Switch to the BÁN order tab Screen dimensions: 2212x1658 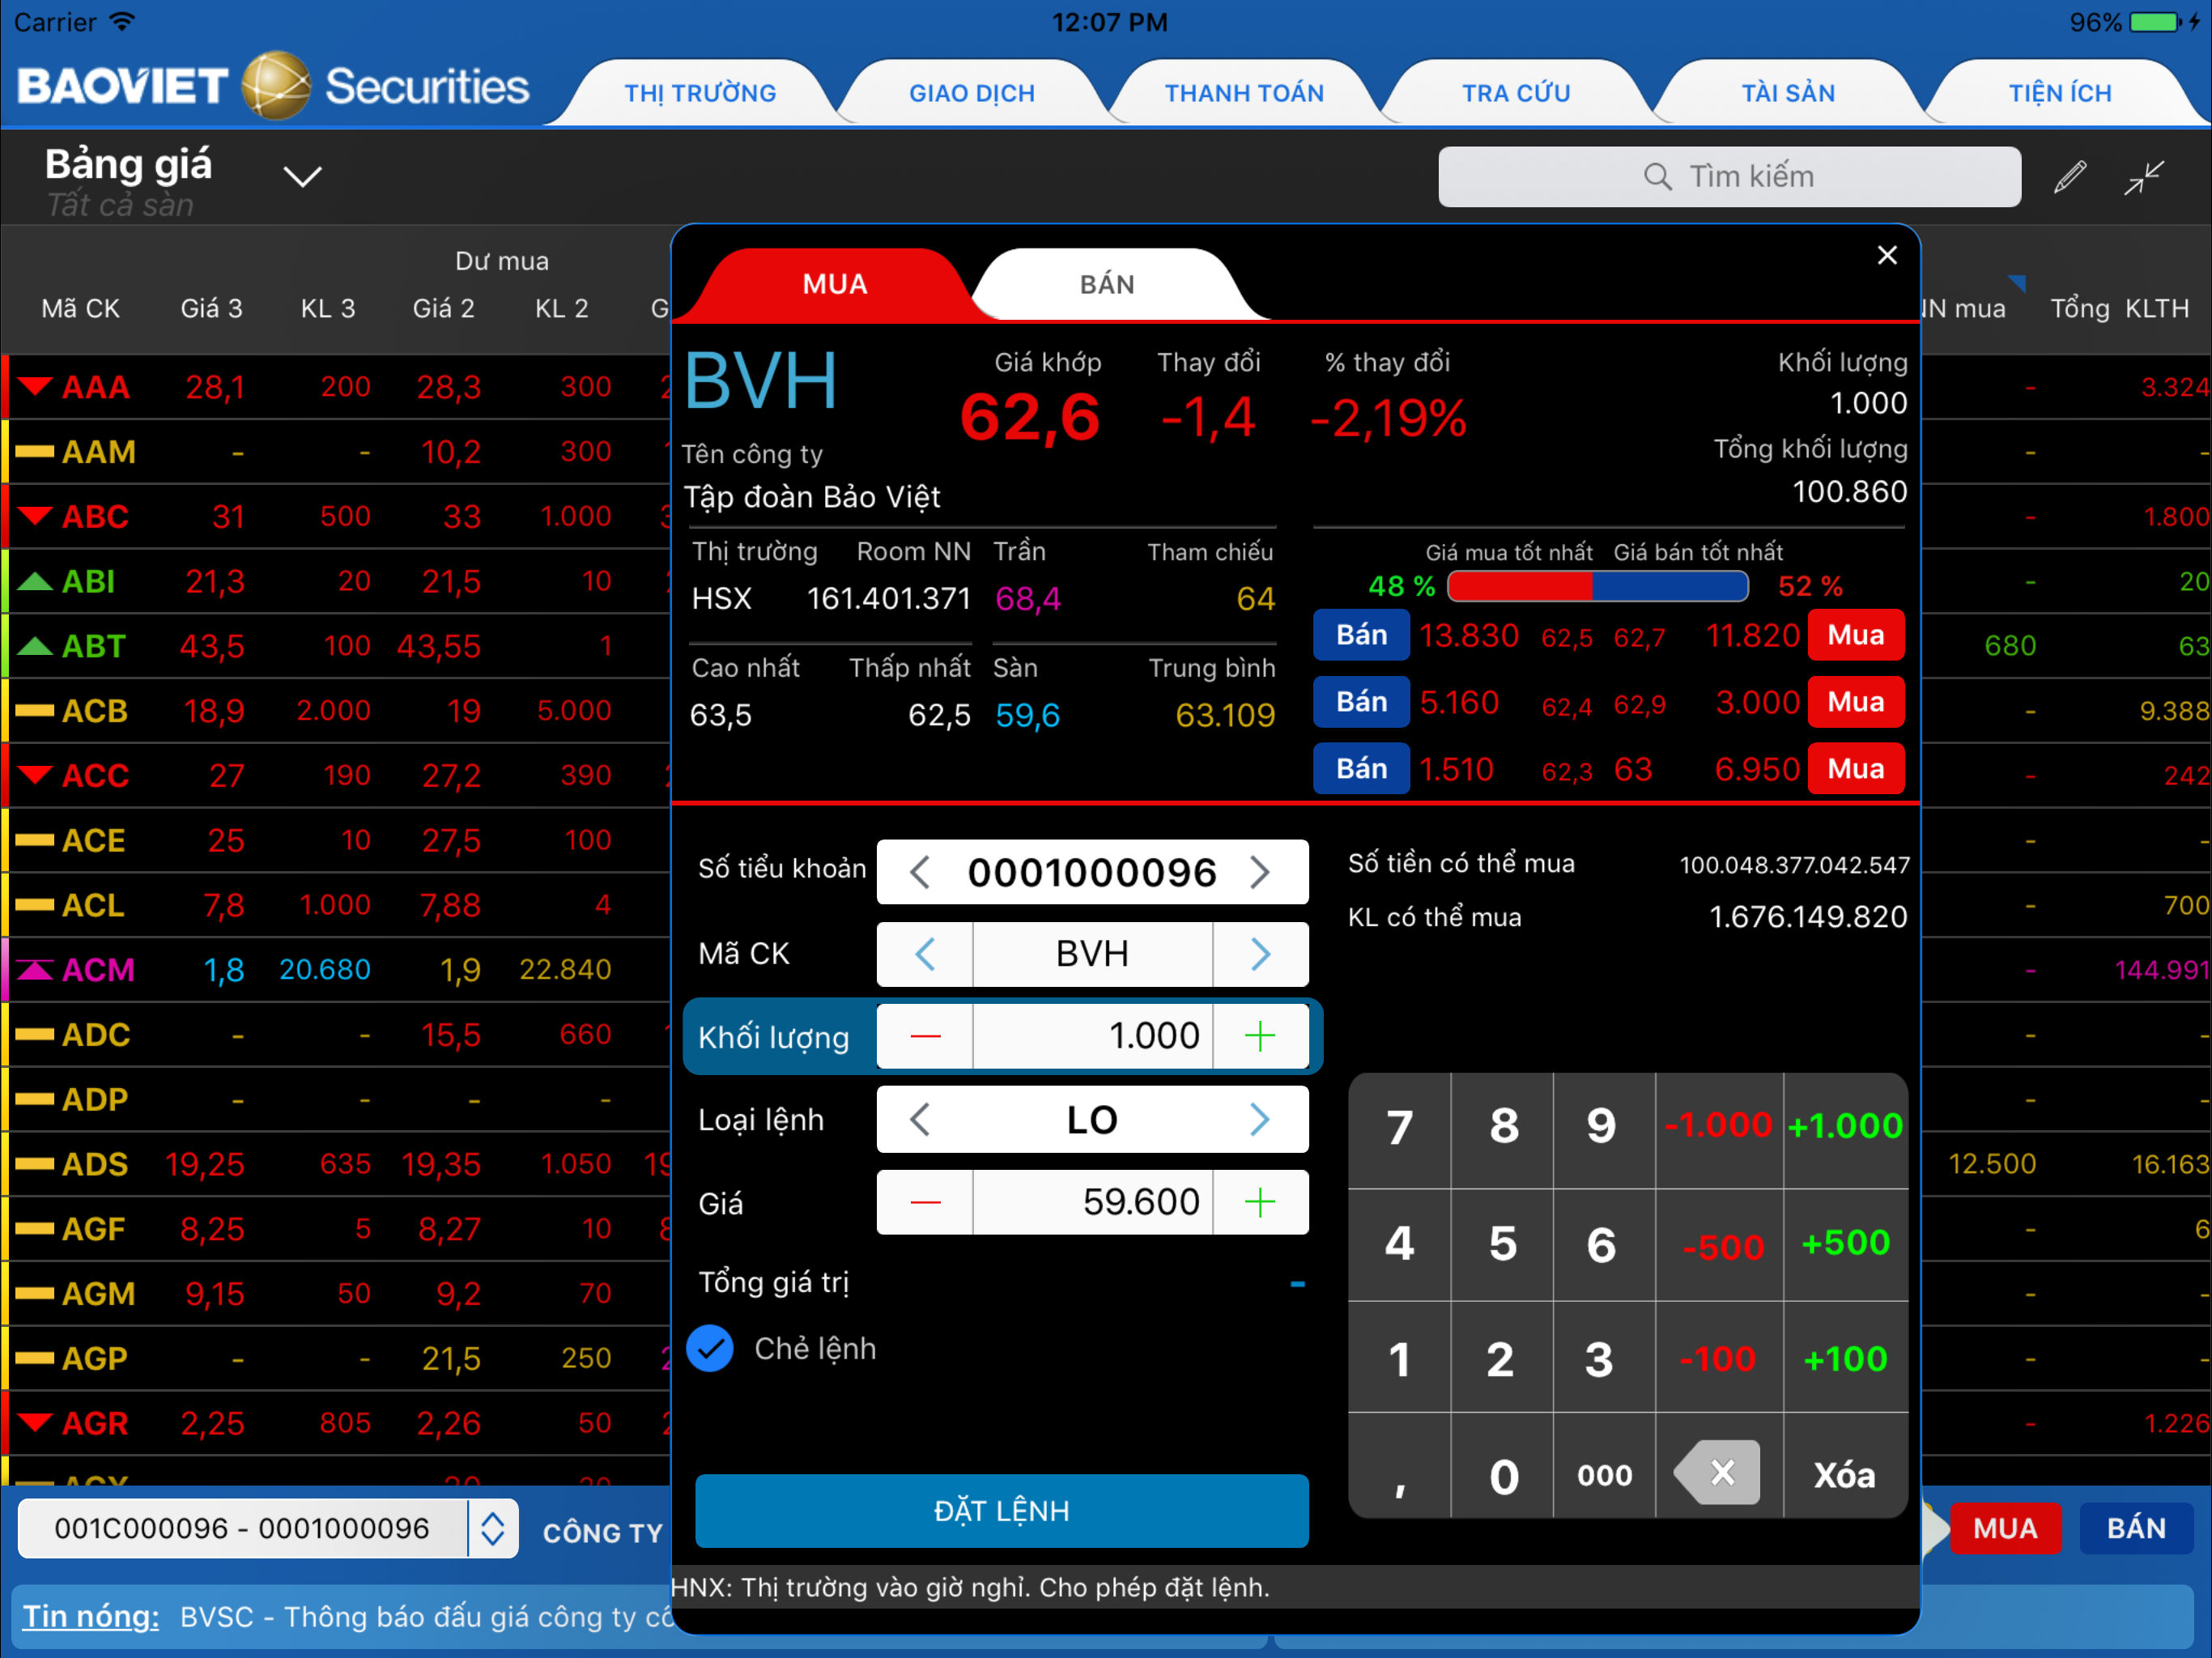1106,285
